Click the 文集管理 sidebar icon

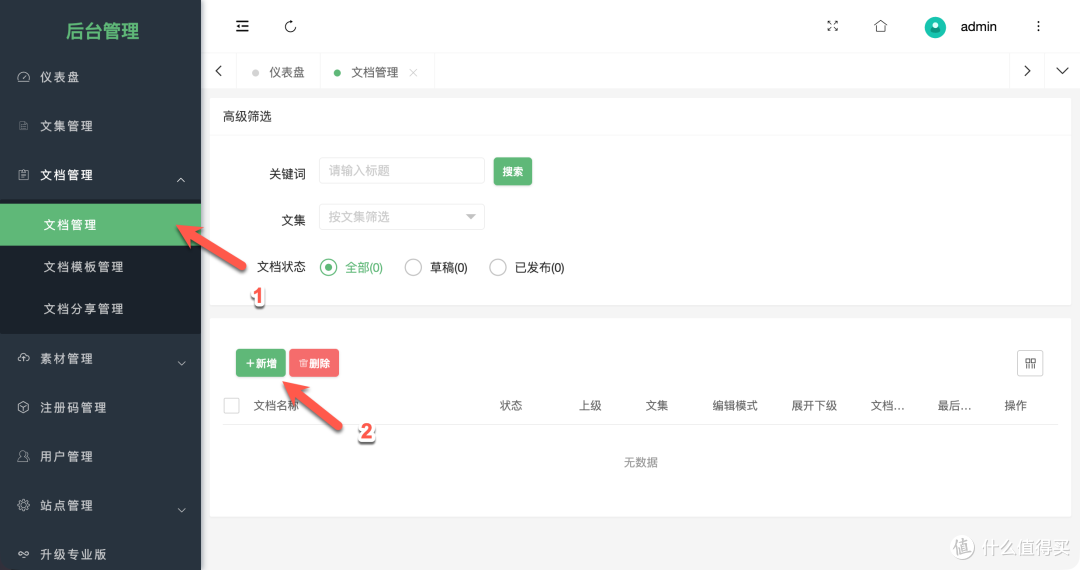pos(23,126)
